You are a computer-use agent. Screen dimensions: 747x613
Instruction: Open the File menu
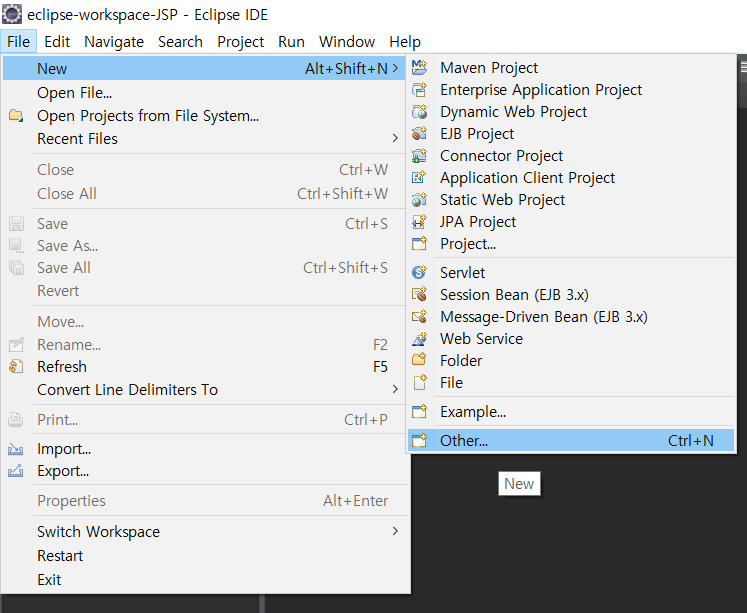pyautogui.click(x=19, y=41)
